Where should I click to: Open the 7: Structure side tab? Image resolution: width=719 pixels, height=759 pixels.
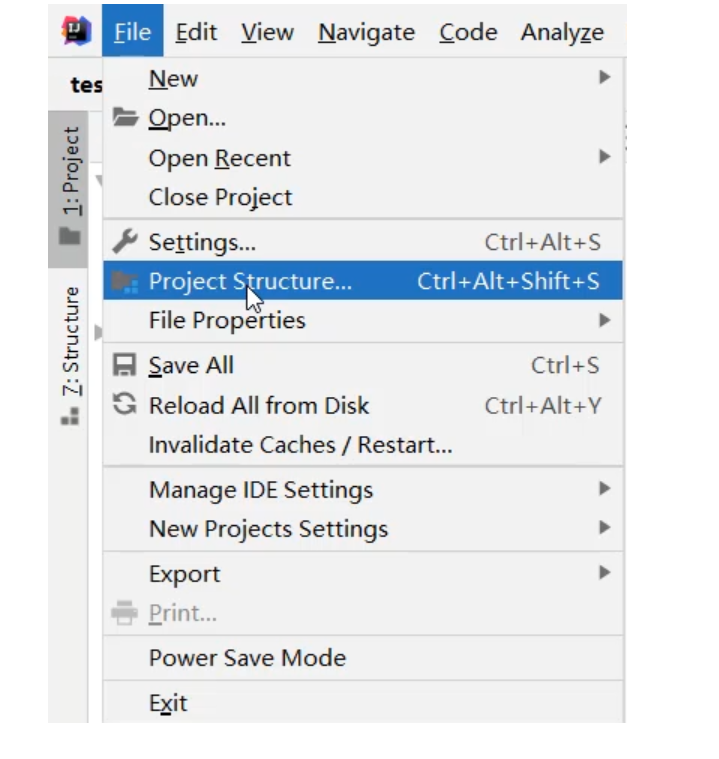point(70,340)
